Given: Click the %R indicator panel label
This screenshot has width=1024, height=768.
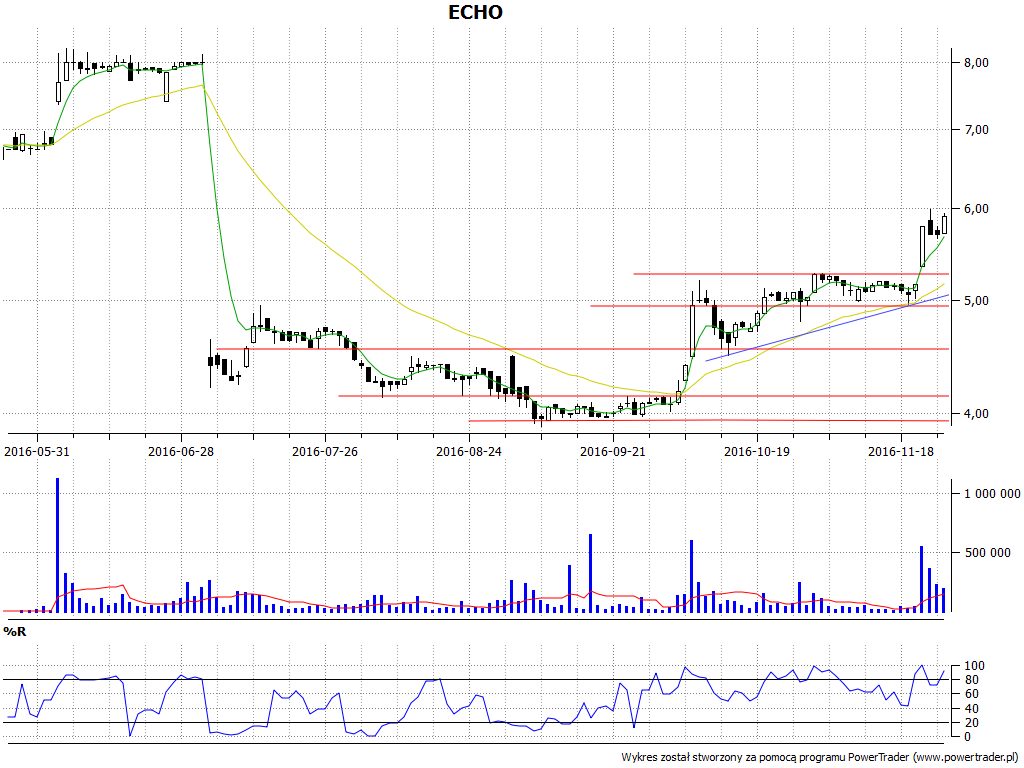Looking at the screenshot, I should (x=15, y=632).
